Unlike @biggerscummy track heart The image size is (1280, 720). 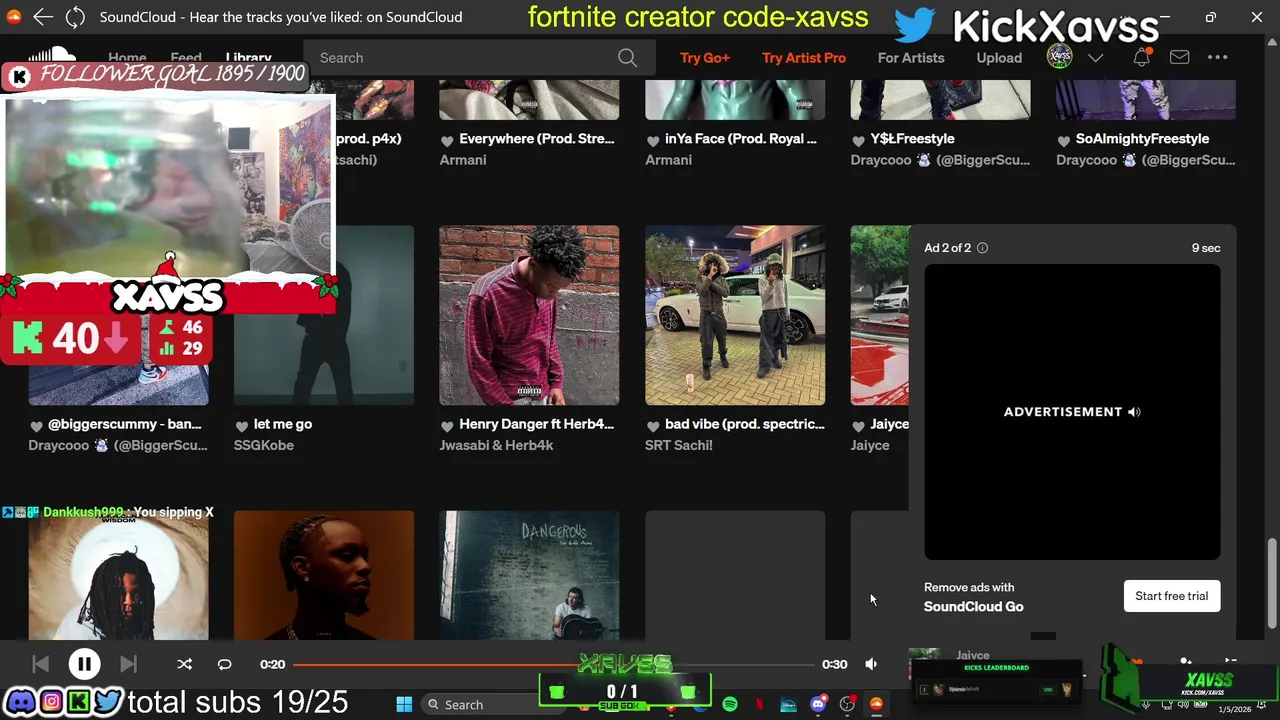(36, 425)
